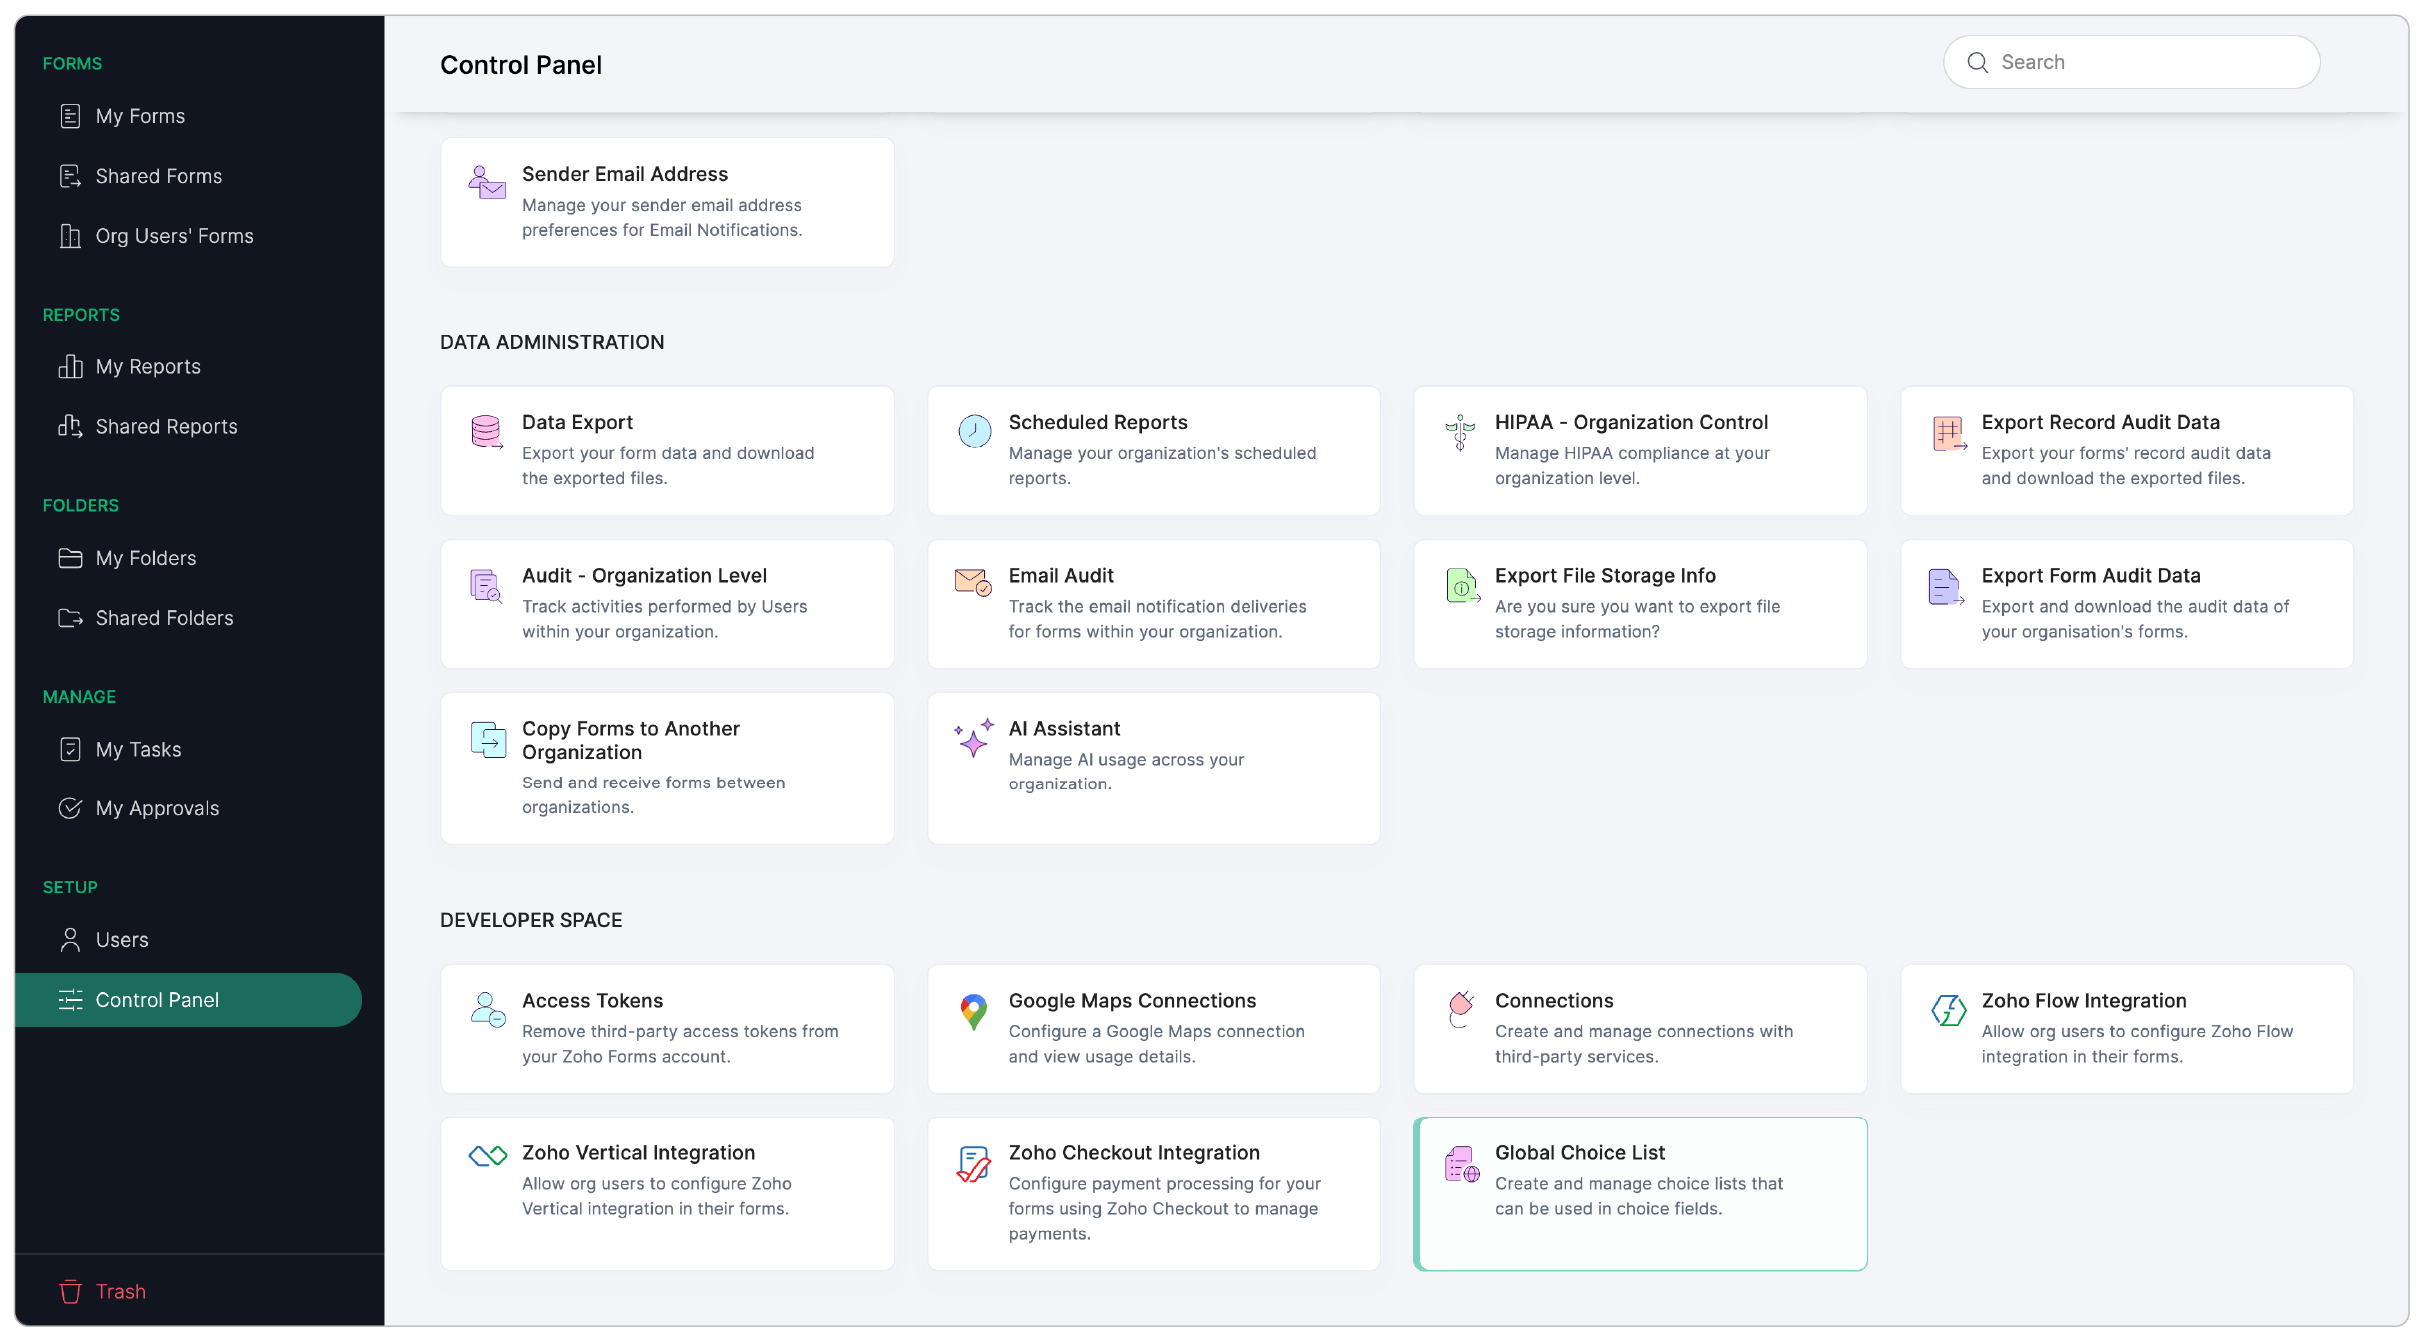Click the Zoho Checkout Integration icon

(x=973, y=1163)
